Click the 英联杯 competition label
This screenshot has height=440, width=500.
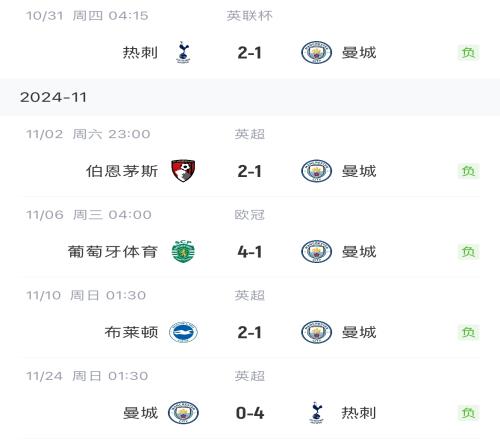coord(250,16)
